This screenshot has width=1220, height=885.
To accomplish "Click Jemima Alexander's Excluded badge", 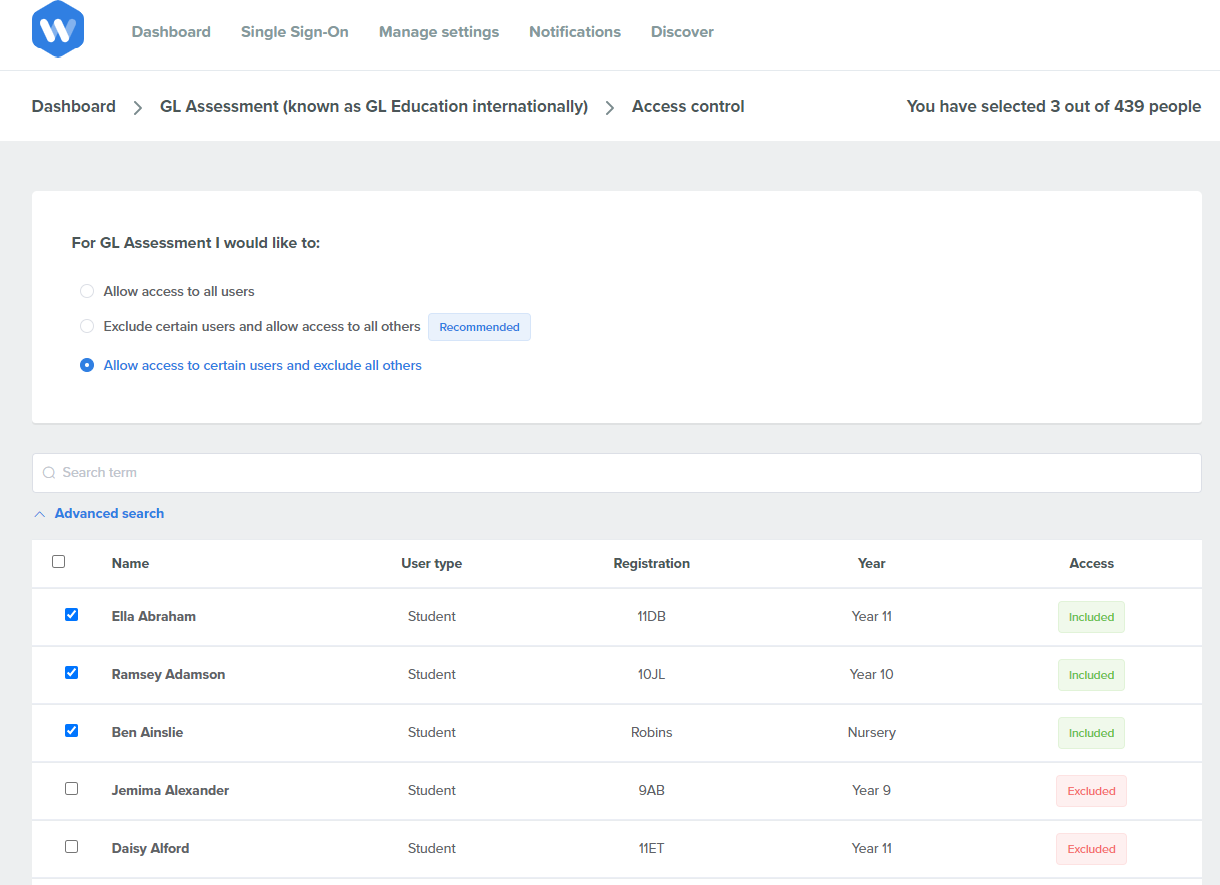I will coord(1091,791).
